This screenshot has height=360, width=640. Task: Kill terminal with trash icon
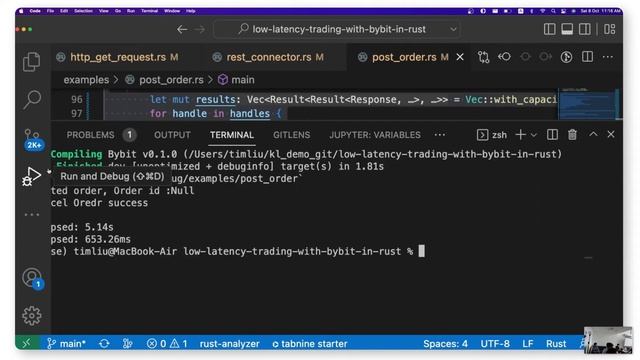point(572,135)
